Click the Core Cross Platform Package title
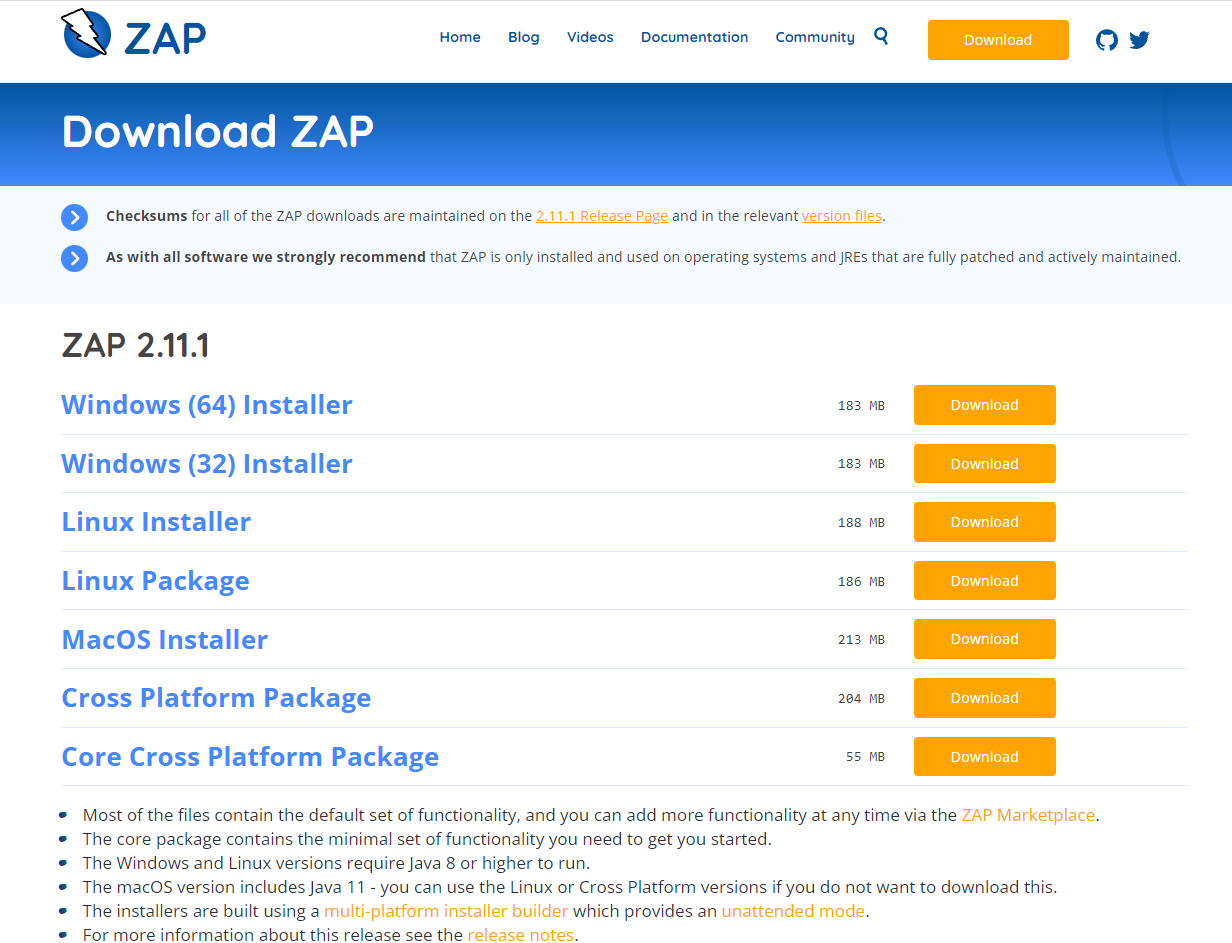The image size is (1232, 943). tap(250, 757)
